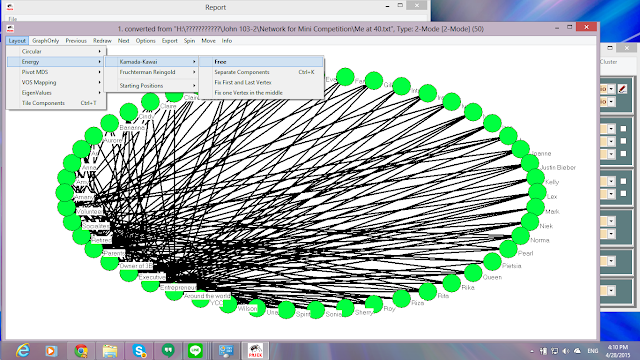Viewport: 640px width, 360px height.
Task: Select Fix First and Last Vertex
Action: 262,82
